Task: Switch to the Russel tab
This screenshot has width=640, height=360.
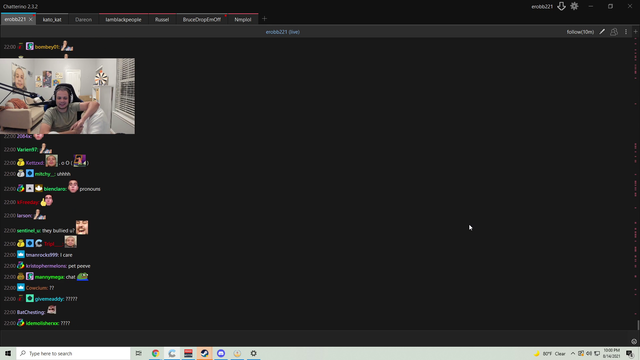Action: point(162,19)
